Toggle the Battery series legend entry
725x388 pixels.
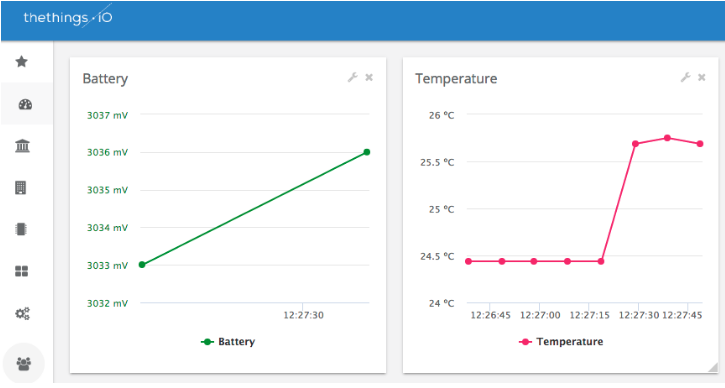coord(228,342)
